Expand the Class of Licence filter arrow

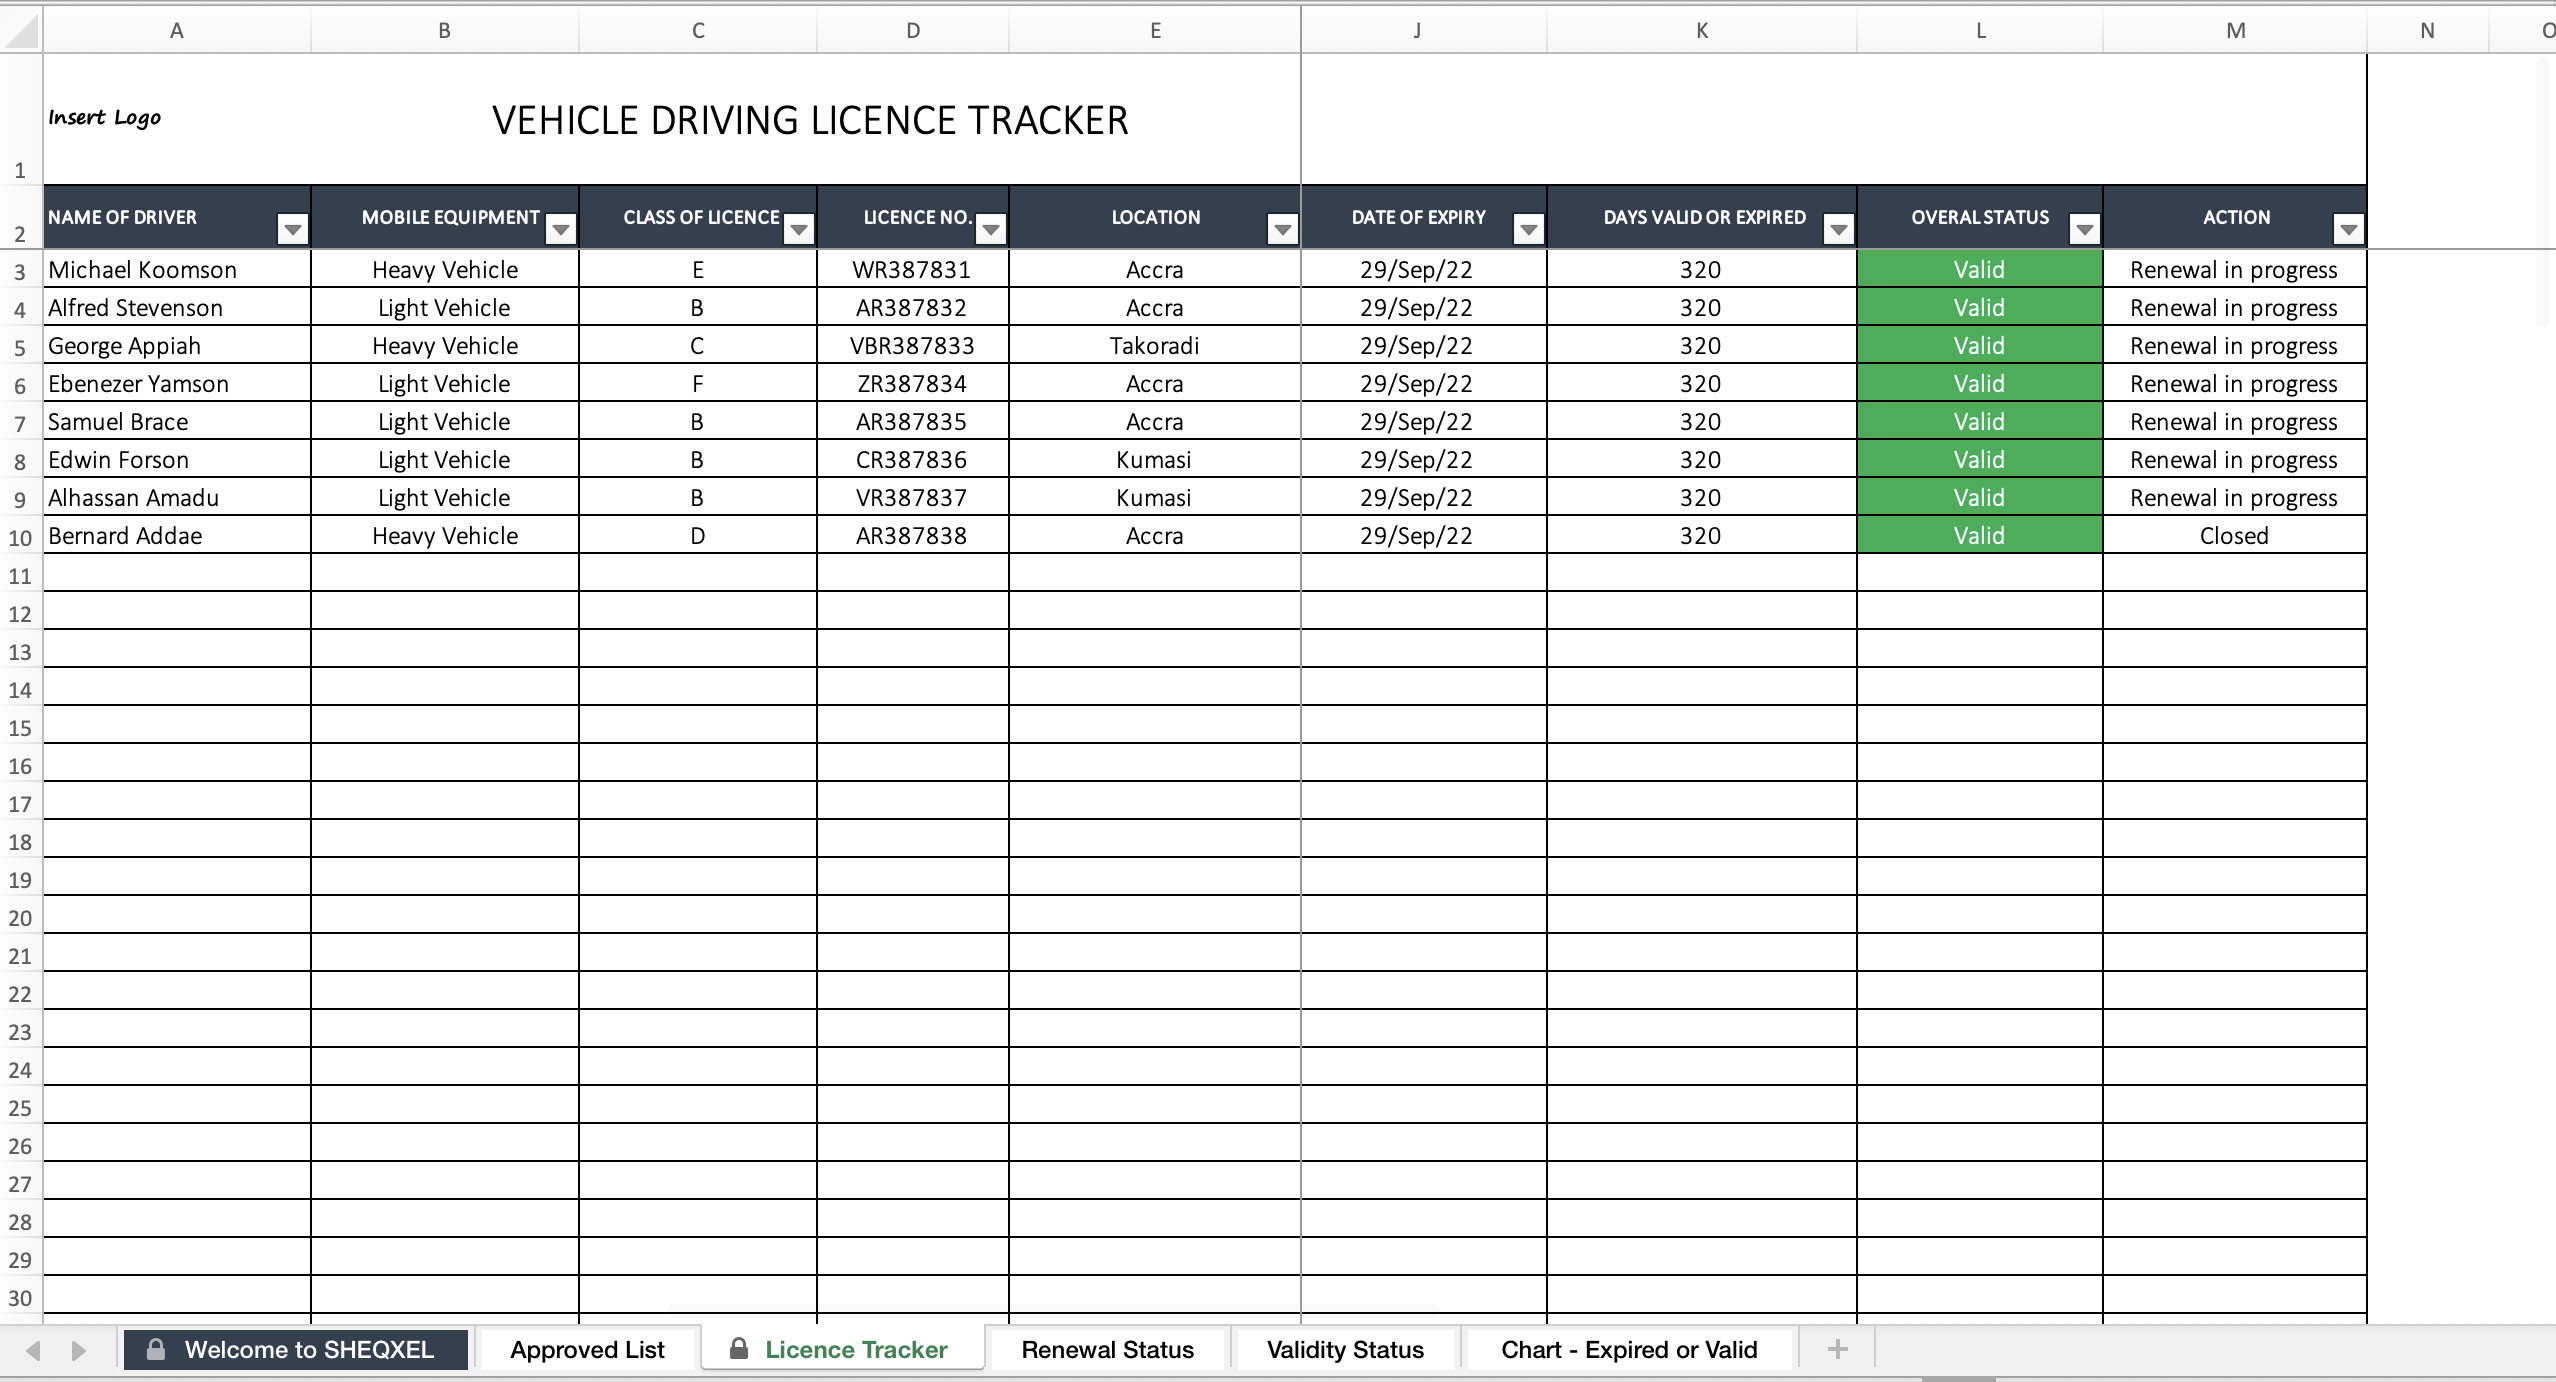798,231
